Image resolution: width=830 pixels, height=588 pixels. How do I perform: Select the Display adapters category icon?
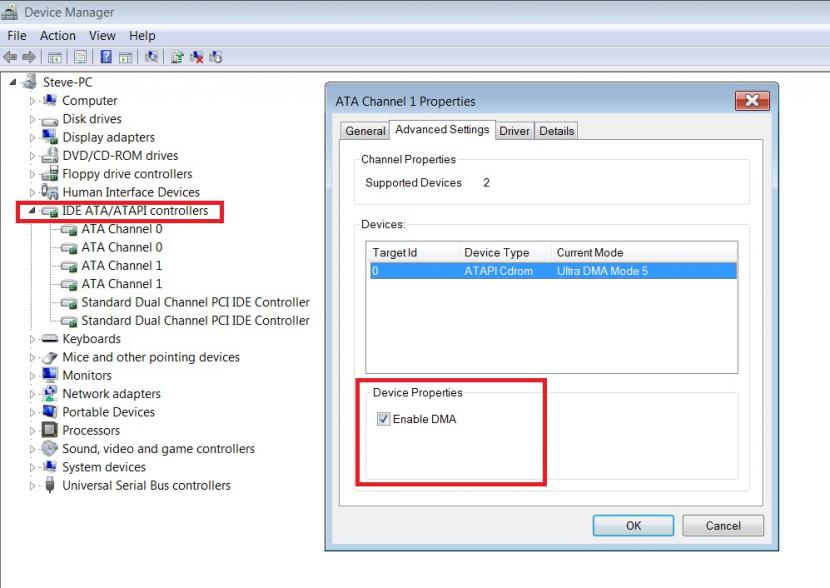50,137
